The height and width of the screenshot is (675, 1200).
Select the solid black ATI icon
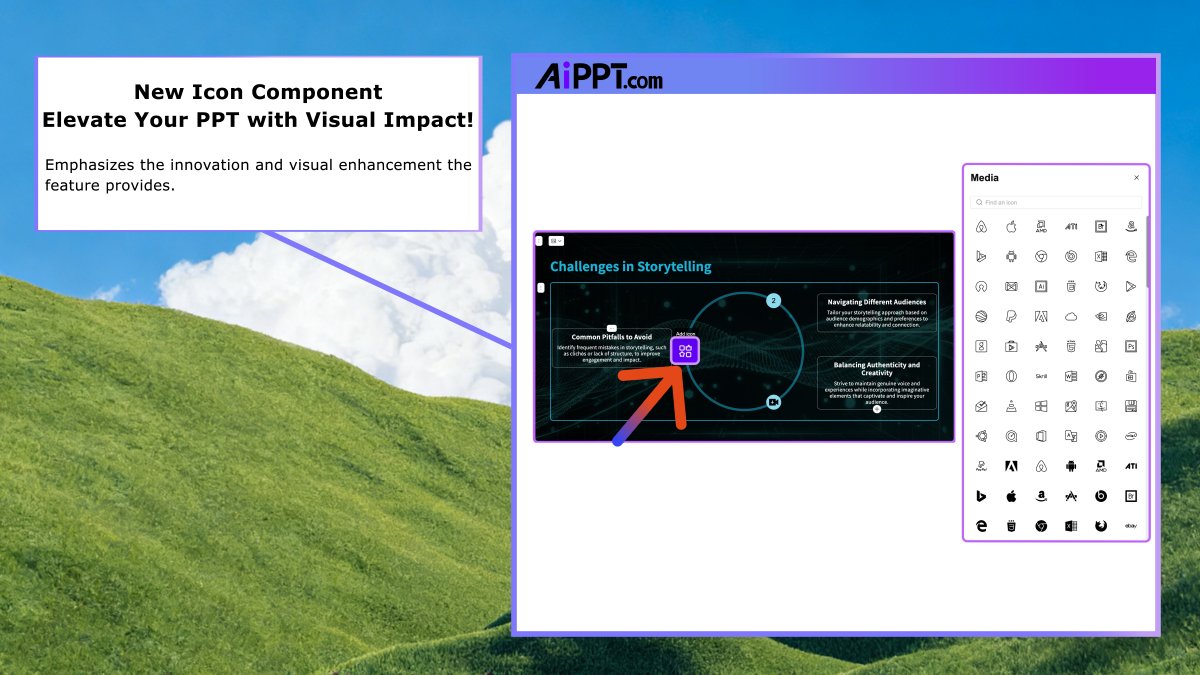(x=1131, y=466)
